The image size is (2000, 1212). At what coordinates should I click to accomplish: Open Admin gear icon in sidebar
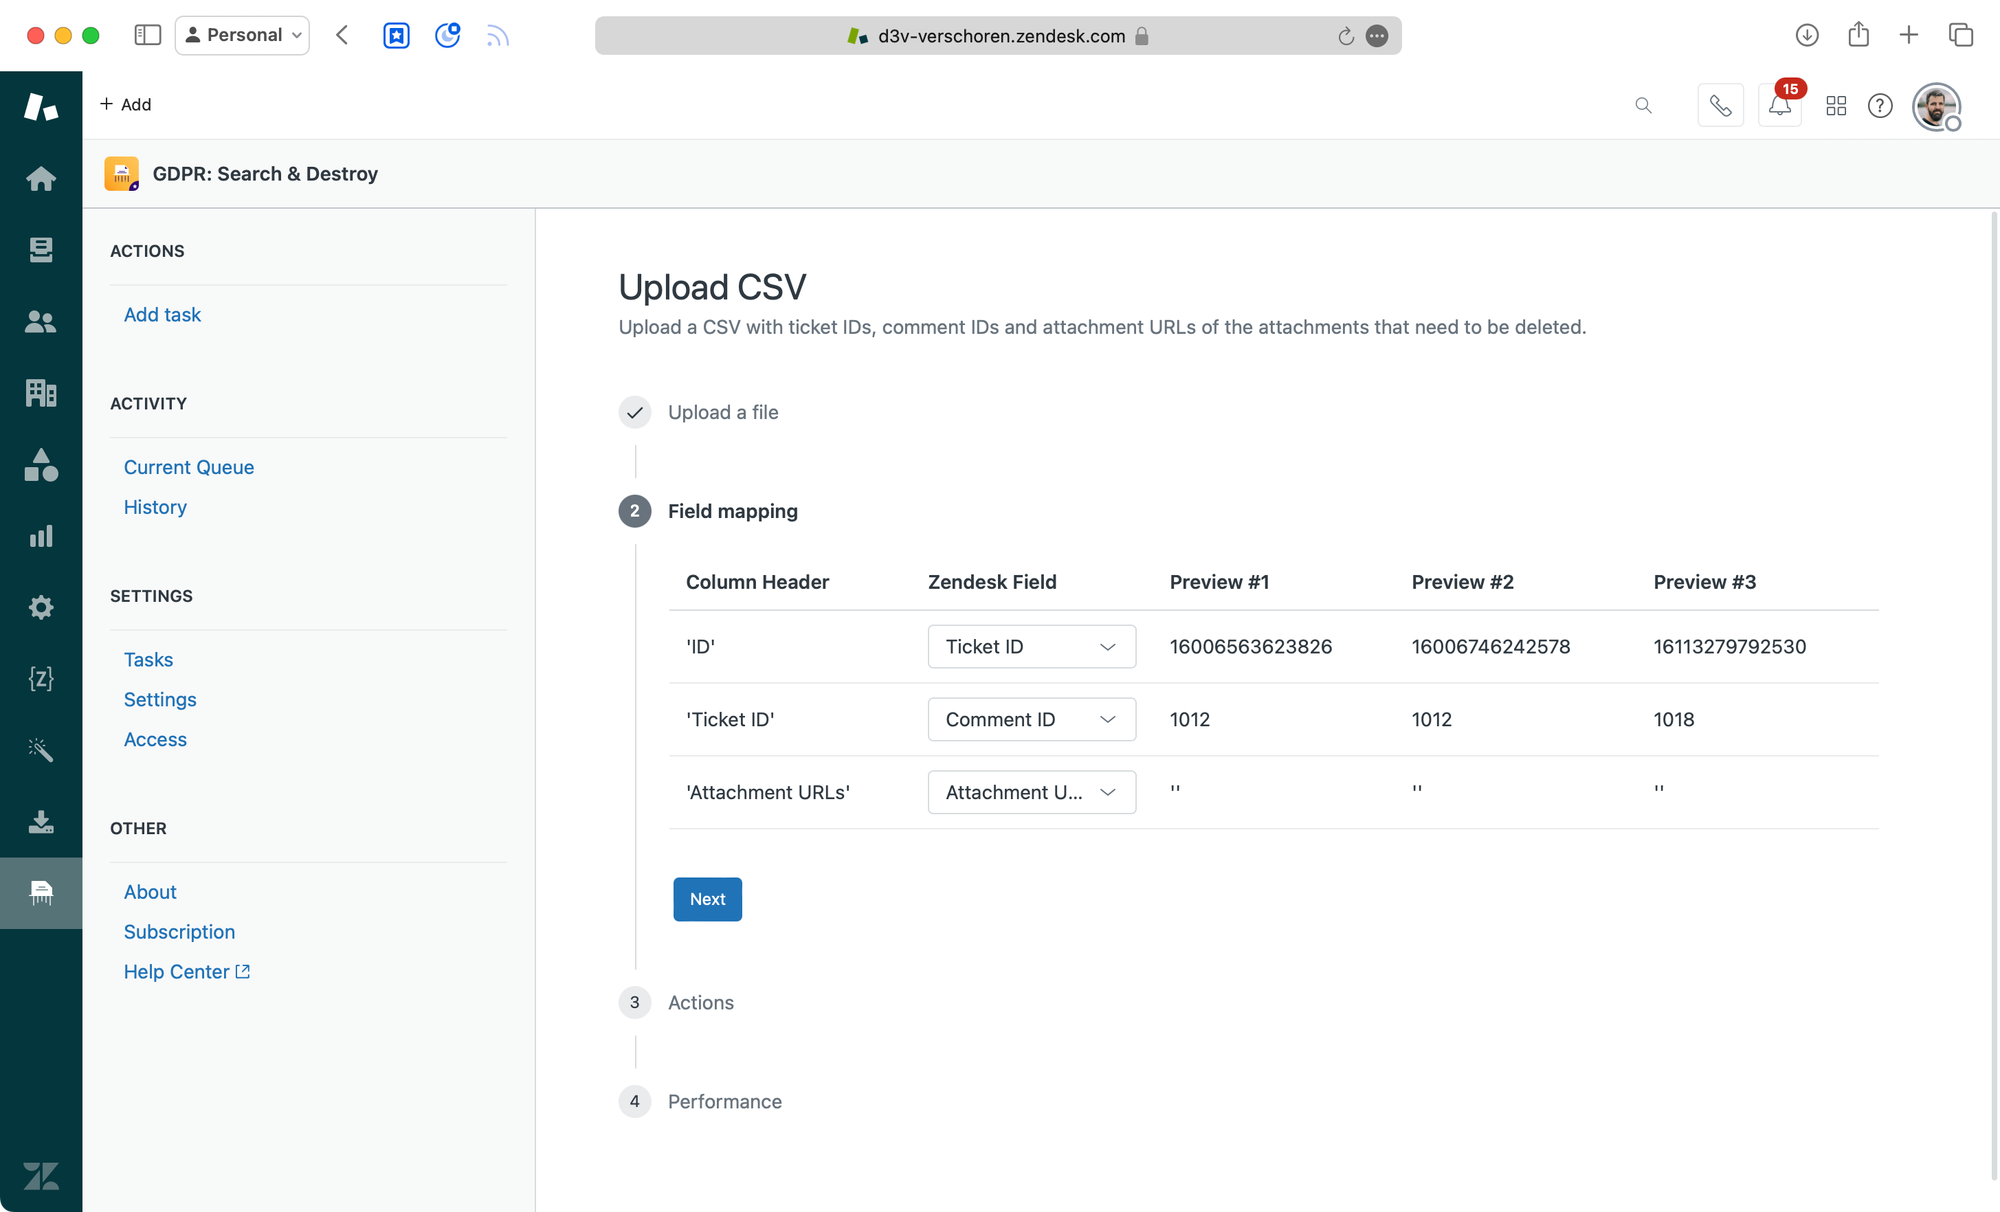point(41,607)
